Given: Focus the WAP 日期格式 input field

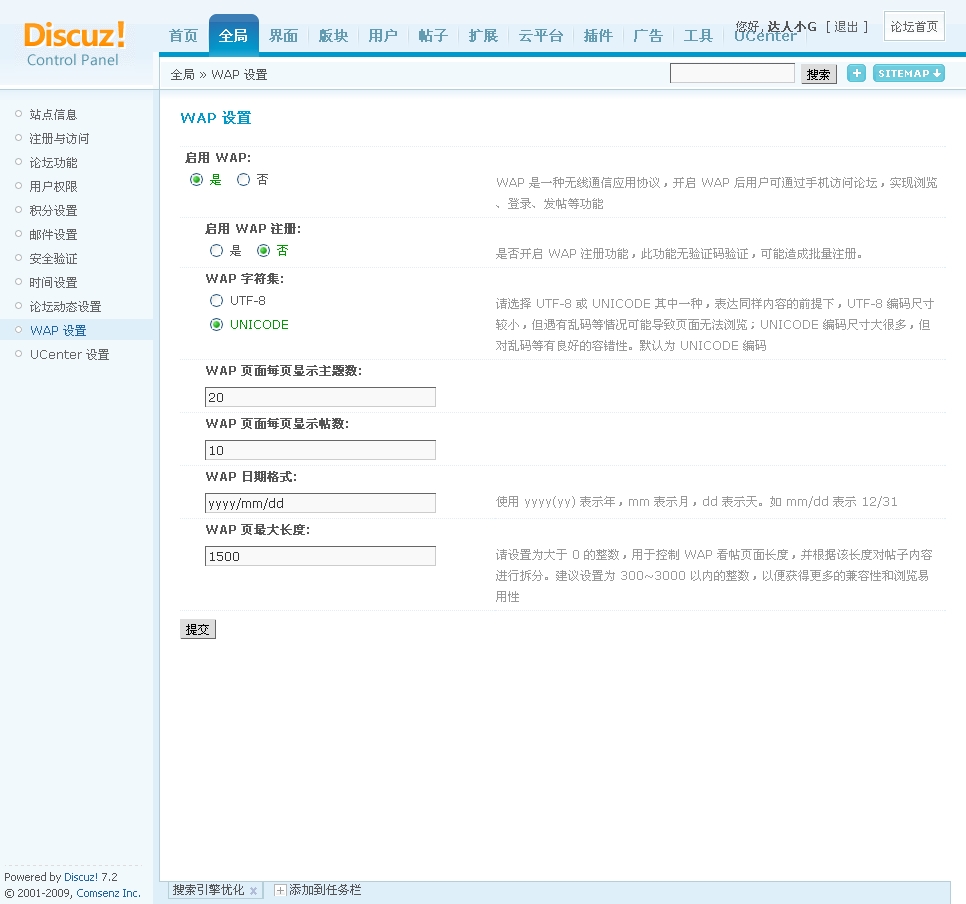Looking at the screenshot, I should click(x=320, y=503).
